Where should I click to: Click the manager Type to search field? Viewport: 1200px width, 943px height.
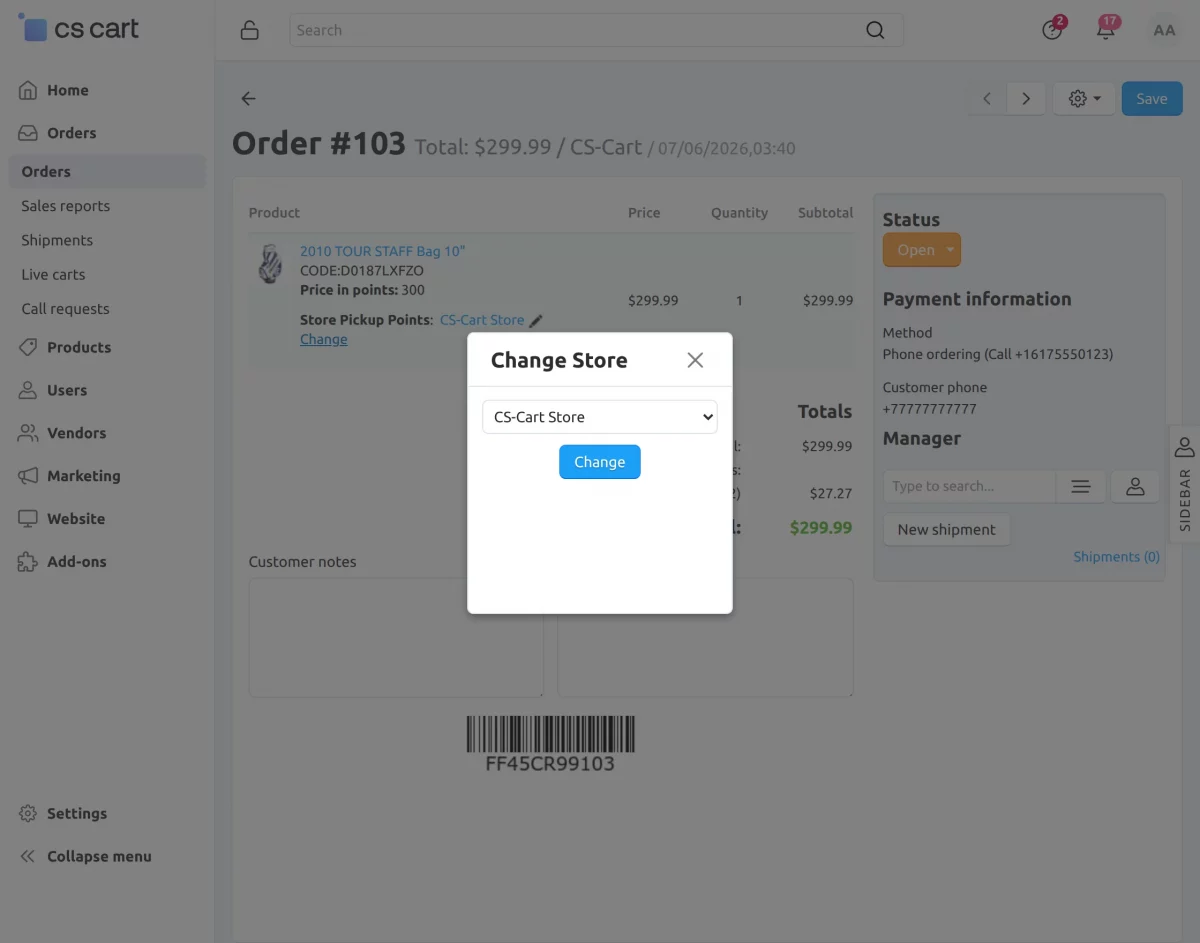969,486
